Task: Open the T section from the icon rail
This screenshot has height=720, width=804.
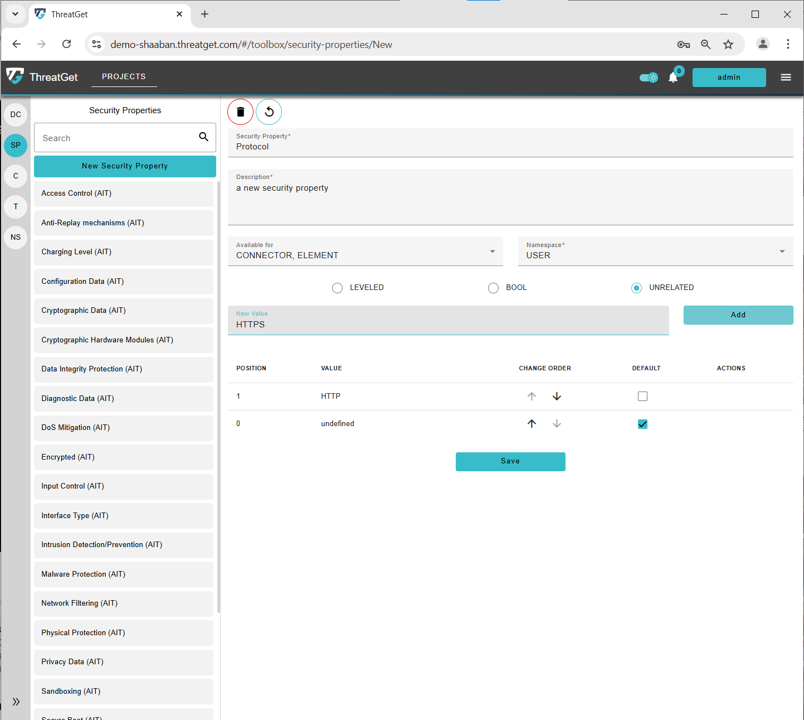Action: click(15, 206)
